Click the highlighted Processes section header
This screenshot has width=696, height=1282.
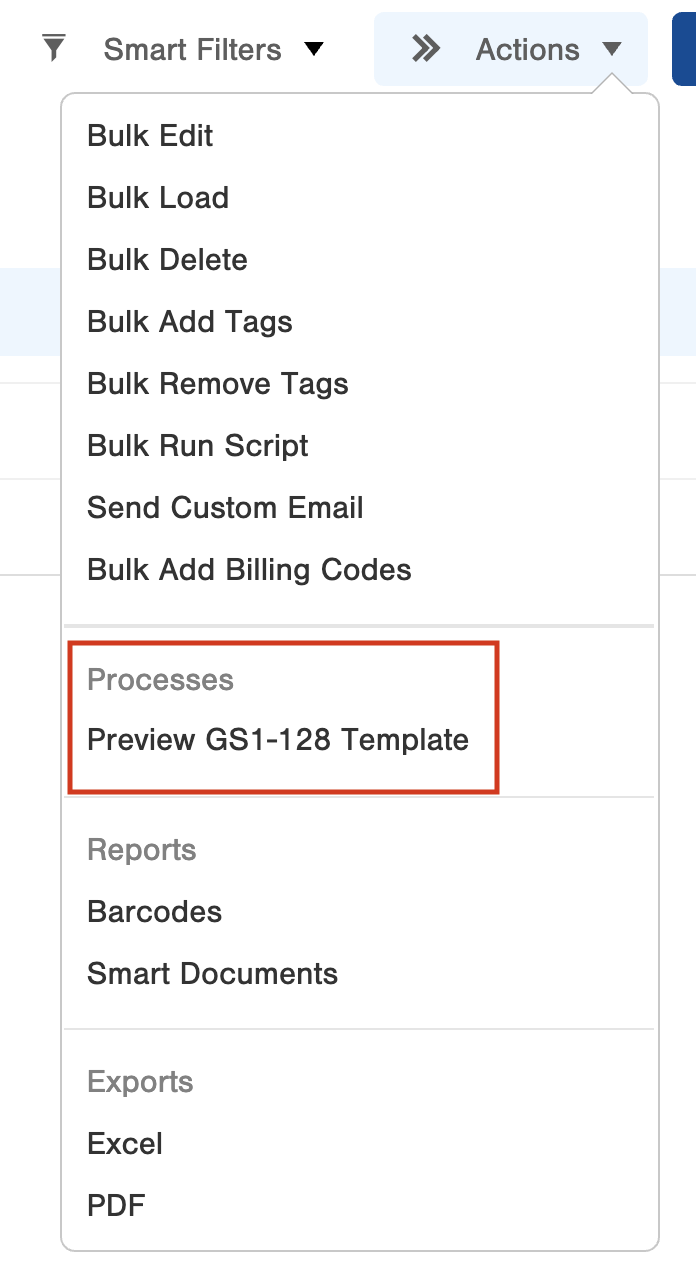(160, 680)
